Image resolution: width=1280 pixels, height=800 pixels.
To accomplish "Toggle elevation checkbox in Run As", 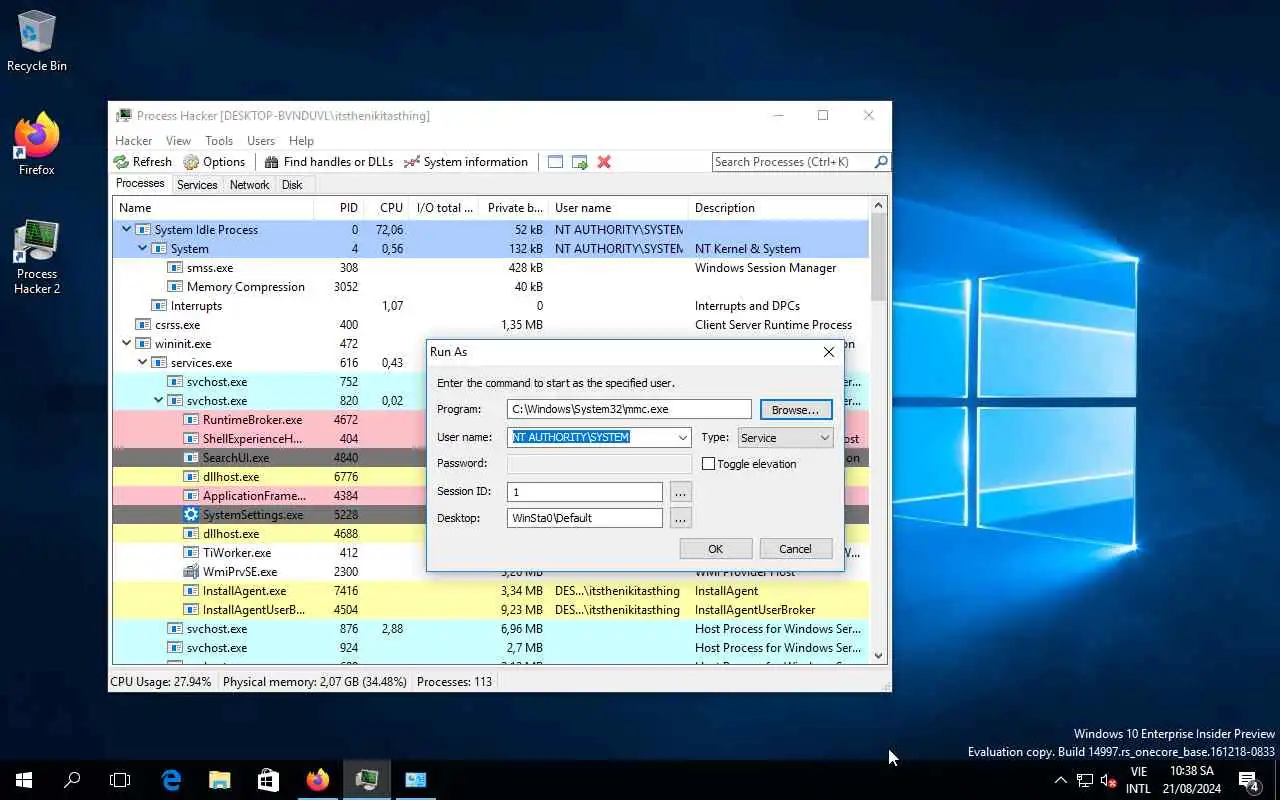I will click(x=708, y=464).
